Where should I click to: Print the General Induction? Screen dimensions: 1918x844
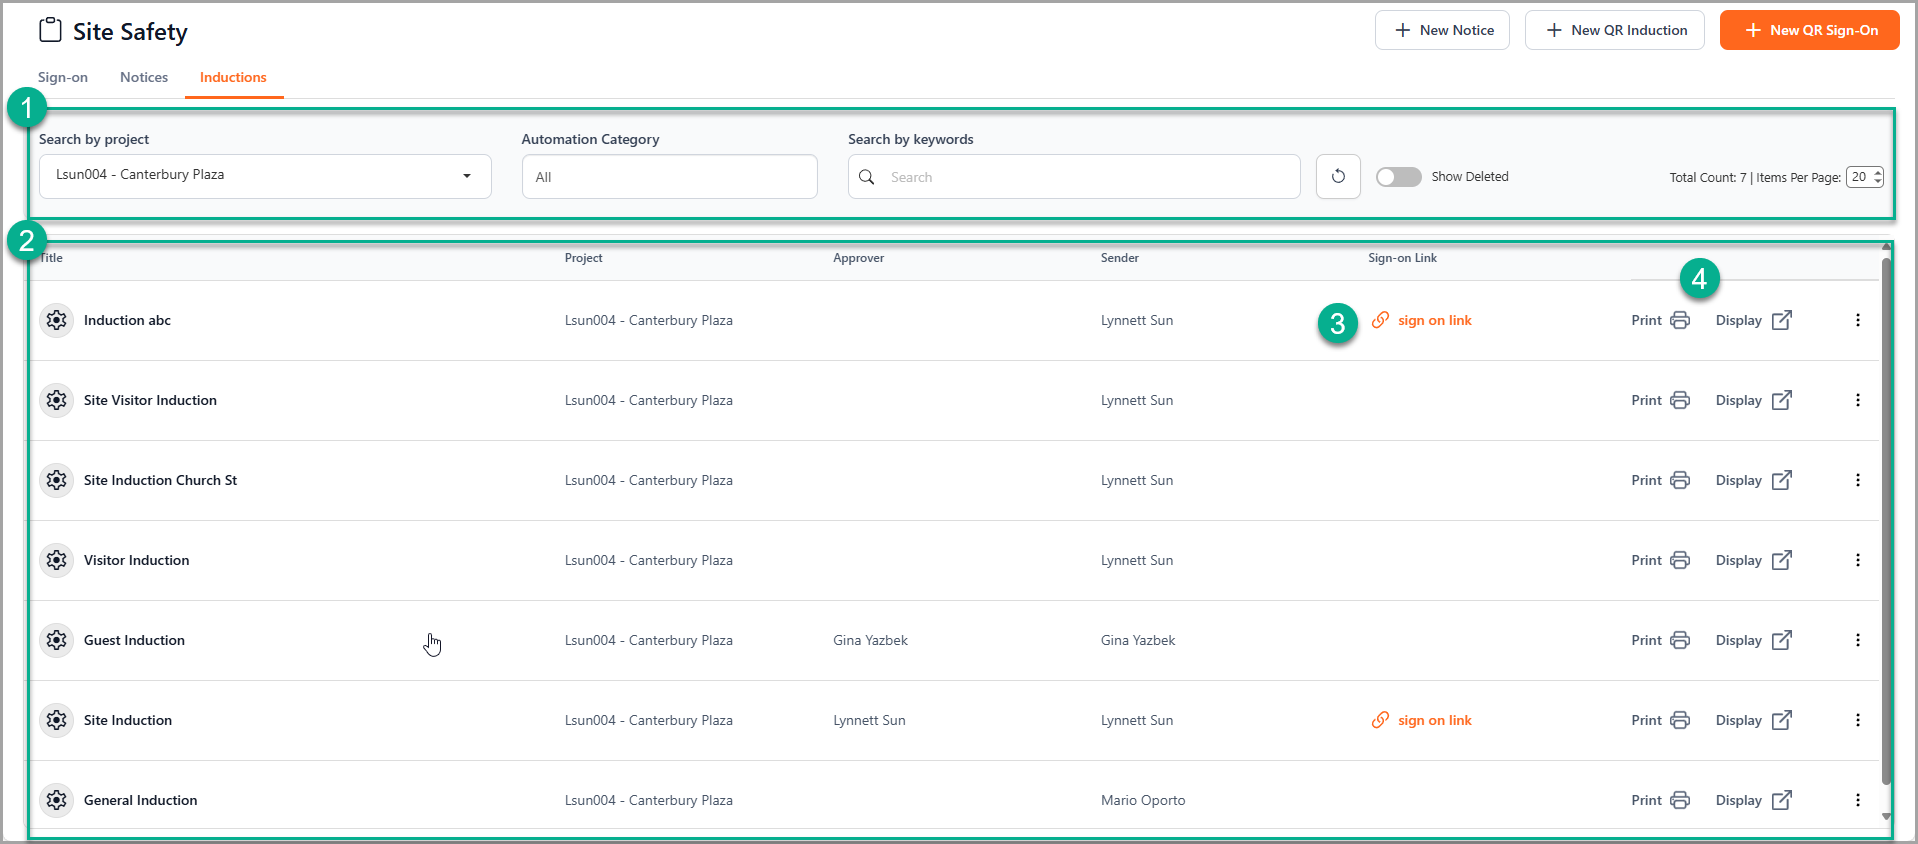[x=1660, y=800]
